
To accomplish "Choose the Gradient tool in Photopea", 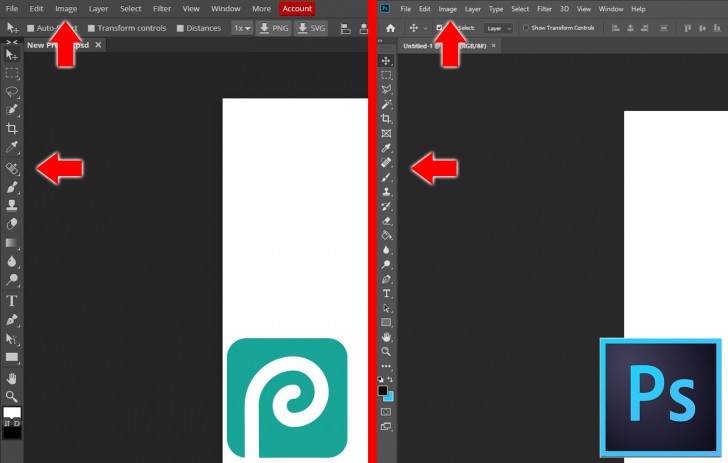I will pos(12,242).
